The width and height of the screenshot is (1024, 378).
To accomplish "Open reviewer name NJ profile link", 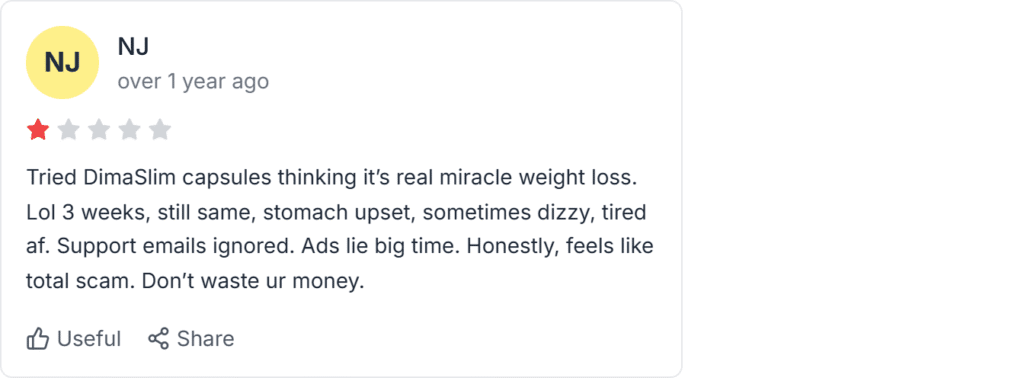I will (133, 46).
